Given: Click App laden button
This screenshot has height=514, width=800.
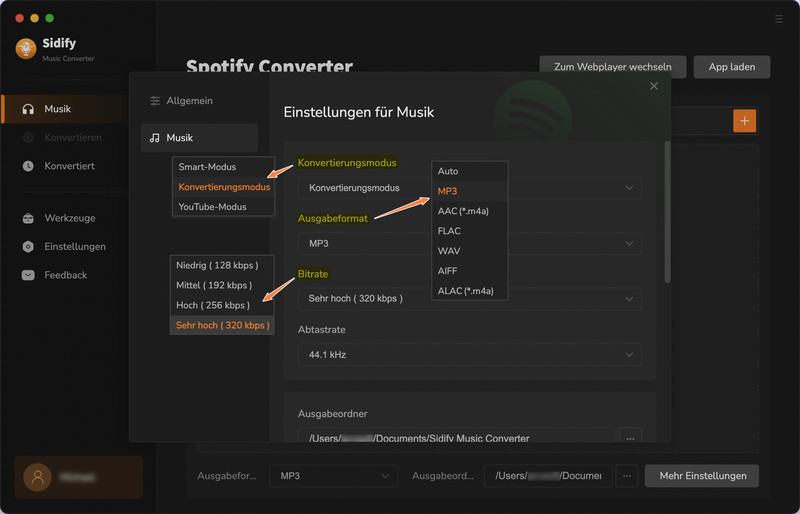Looking at the screenshot, I should click(732, 67).
